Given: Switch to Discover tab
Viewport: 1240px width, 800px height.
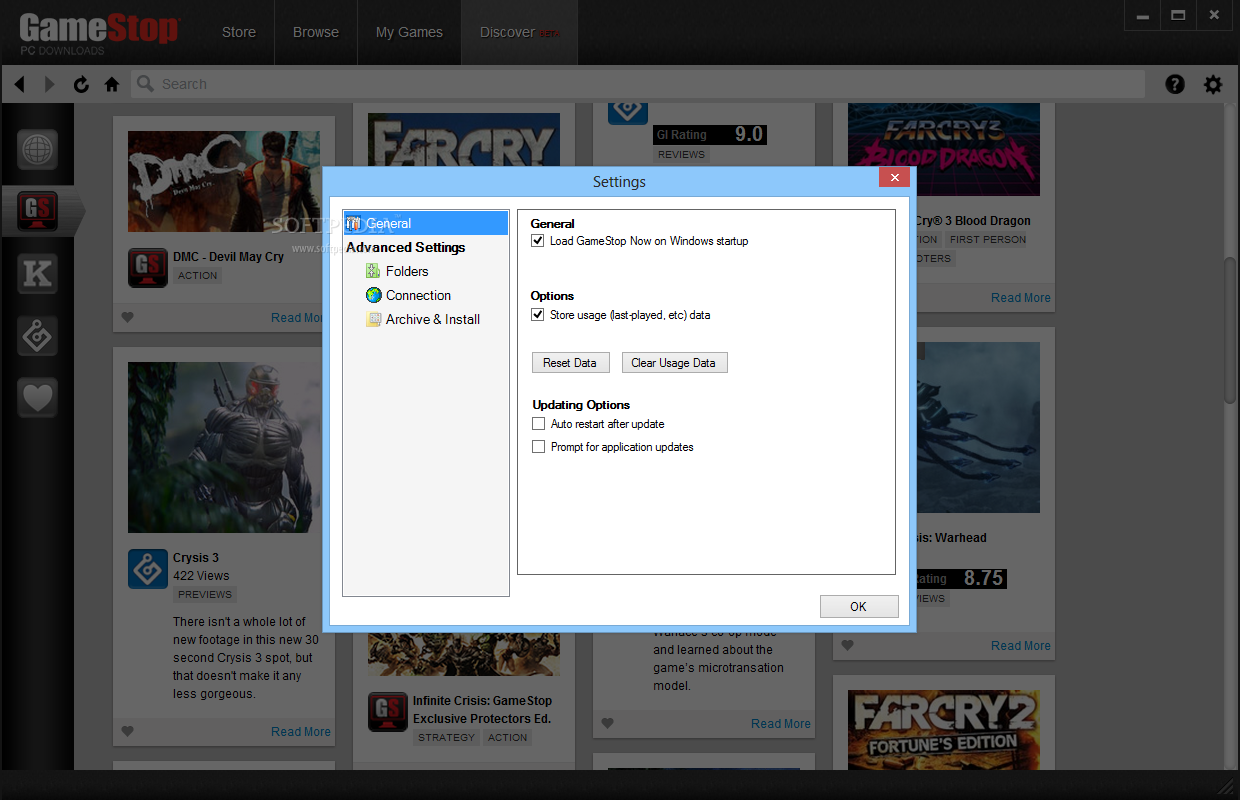Looking at the screenshot, I should (519, 32).
